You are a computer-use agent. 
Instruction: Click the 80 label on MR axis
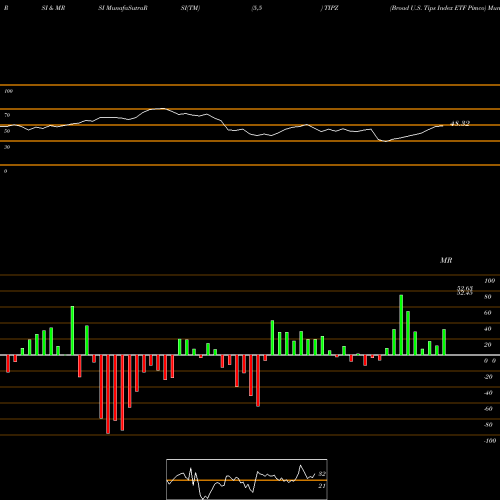488,297
